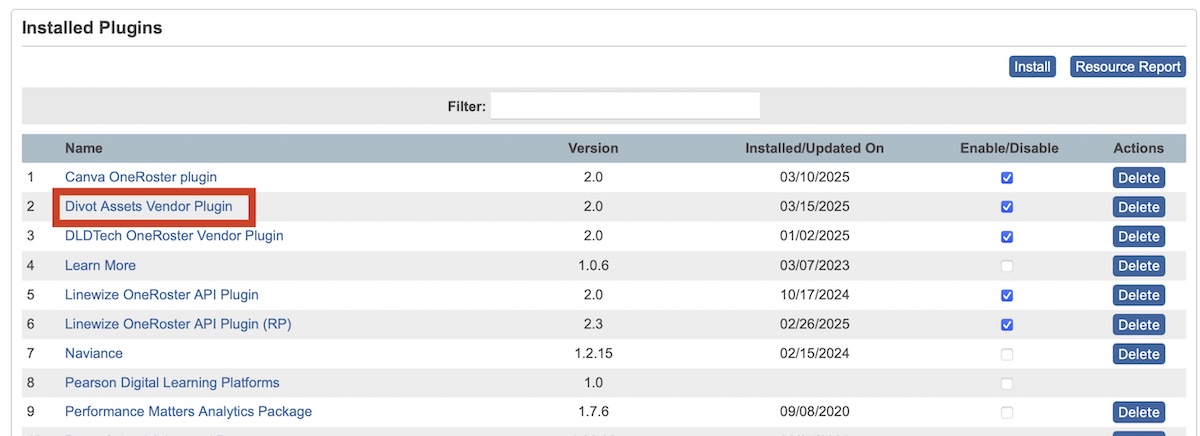Toggle DLDTech OneRoster Vendor Plugin checkbox
The width and height of the screenshot is (1200, 436).
tap(1007, 237)
